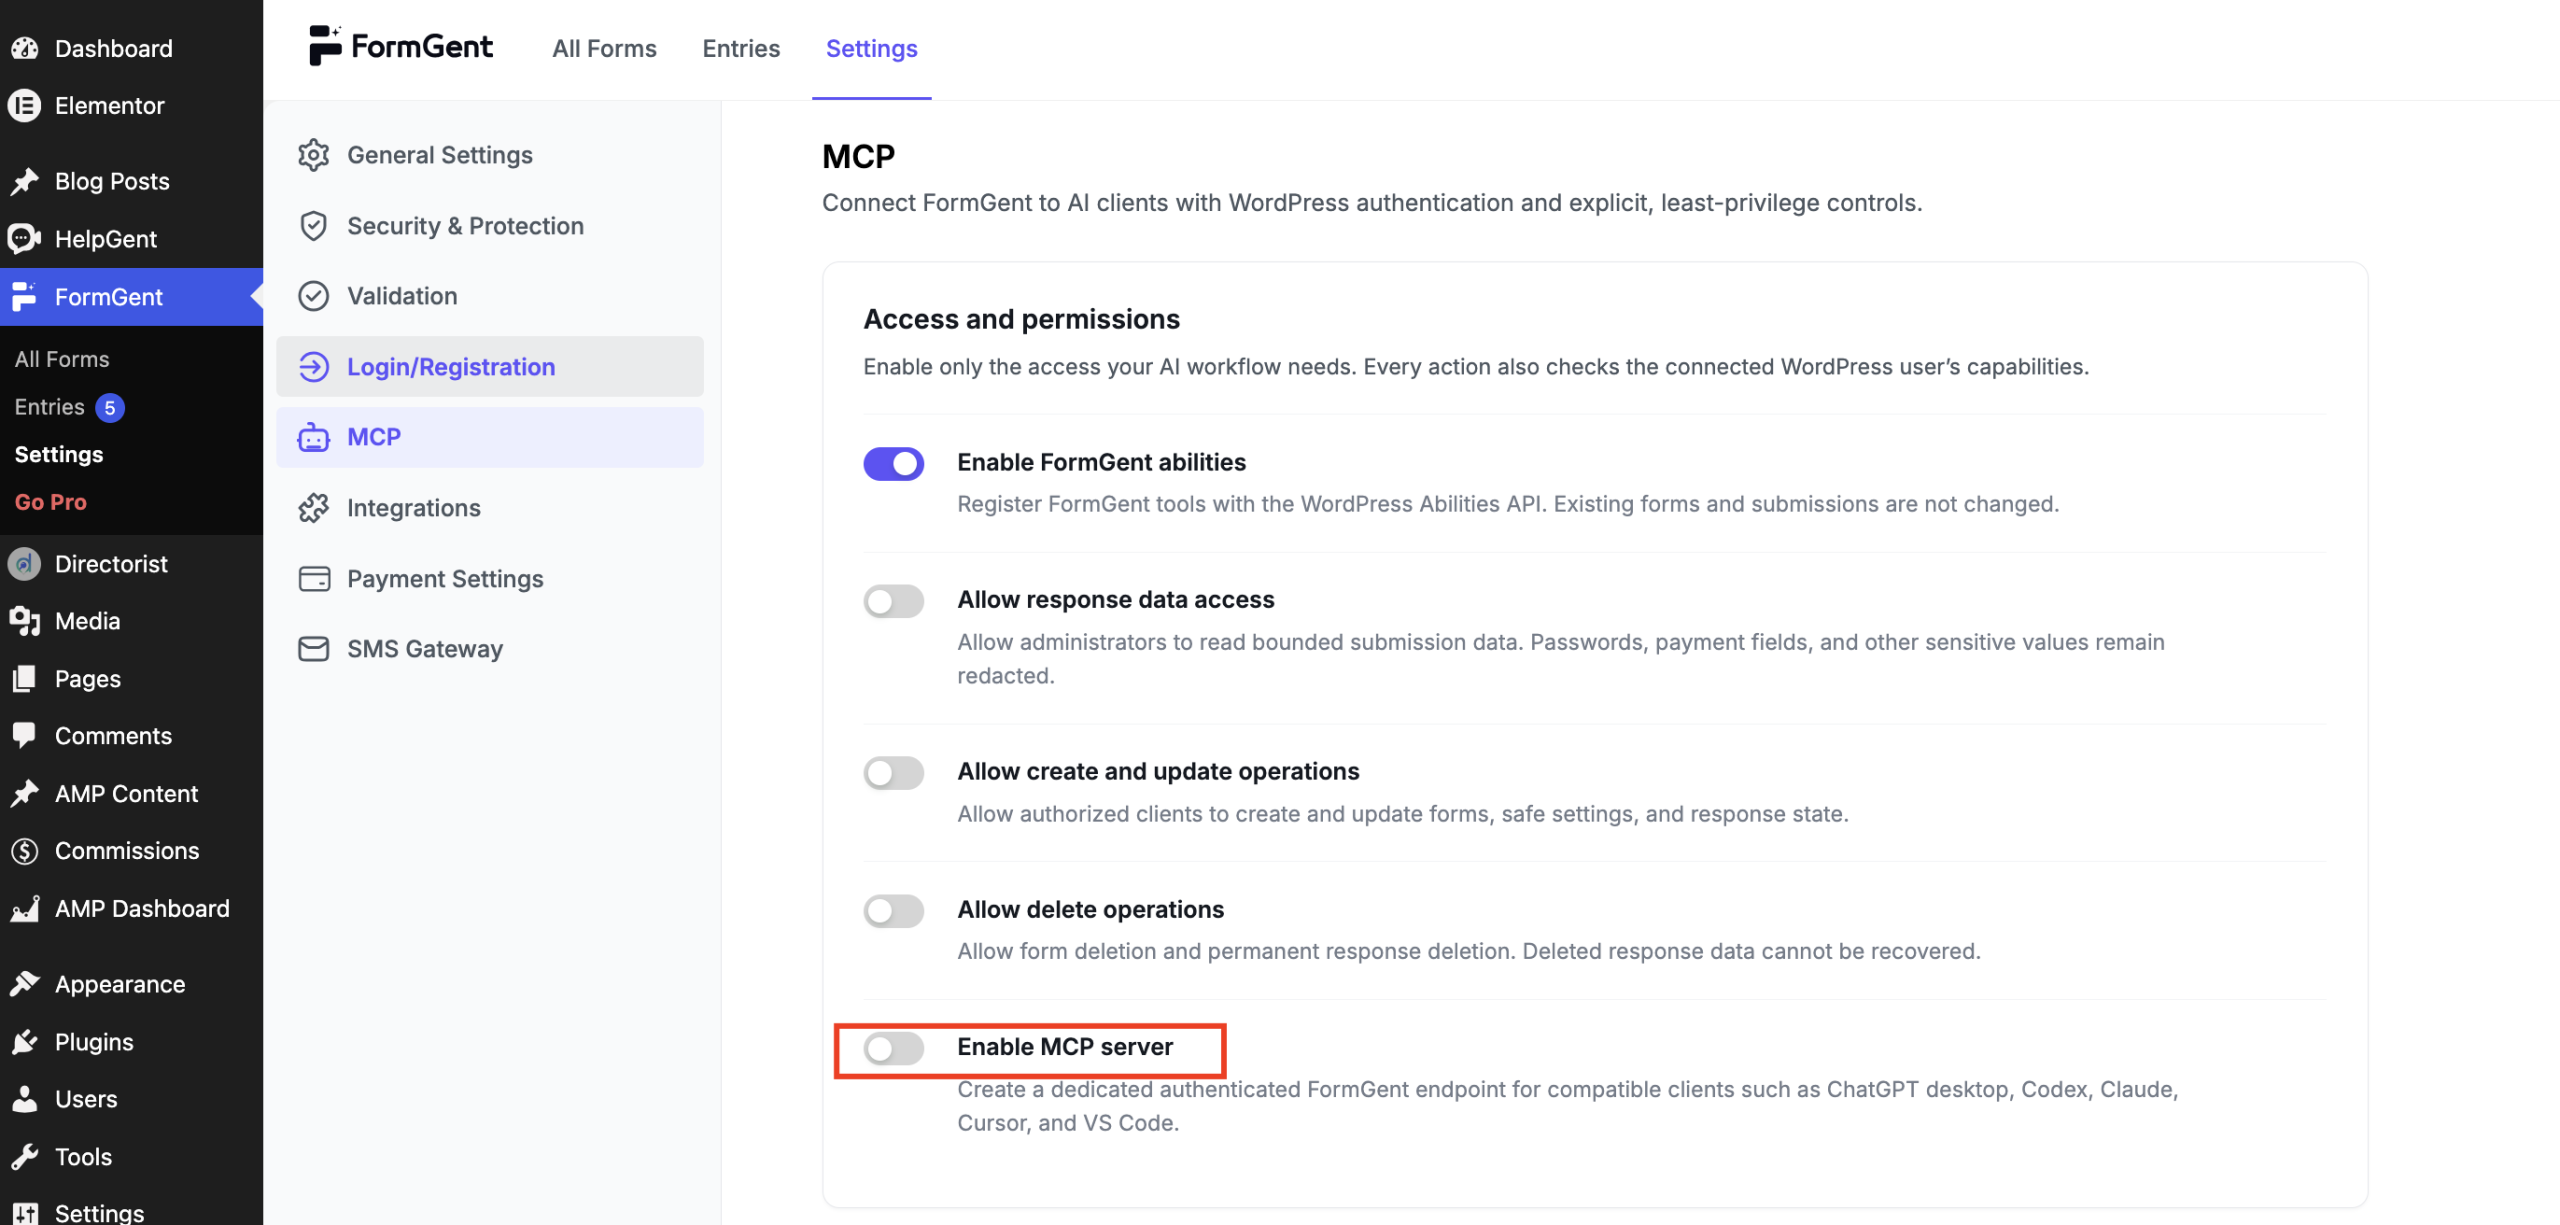Turn on Allow response data access

click(894, 601)
